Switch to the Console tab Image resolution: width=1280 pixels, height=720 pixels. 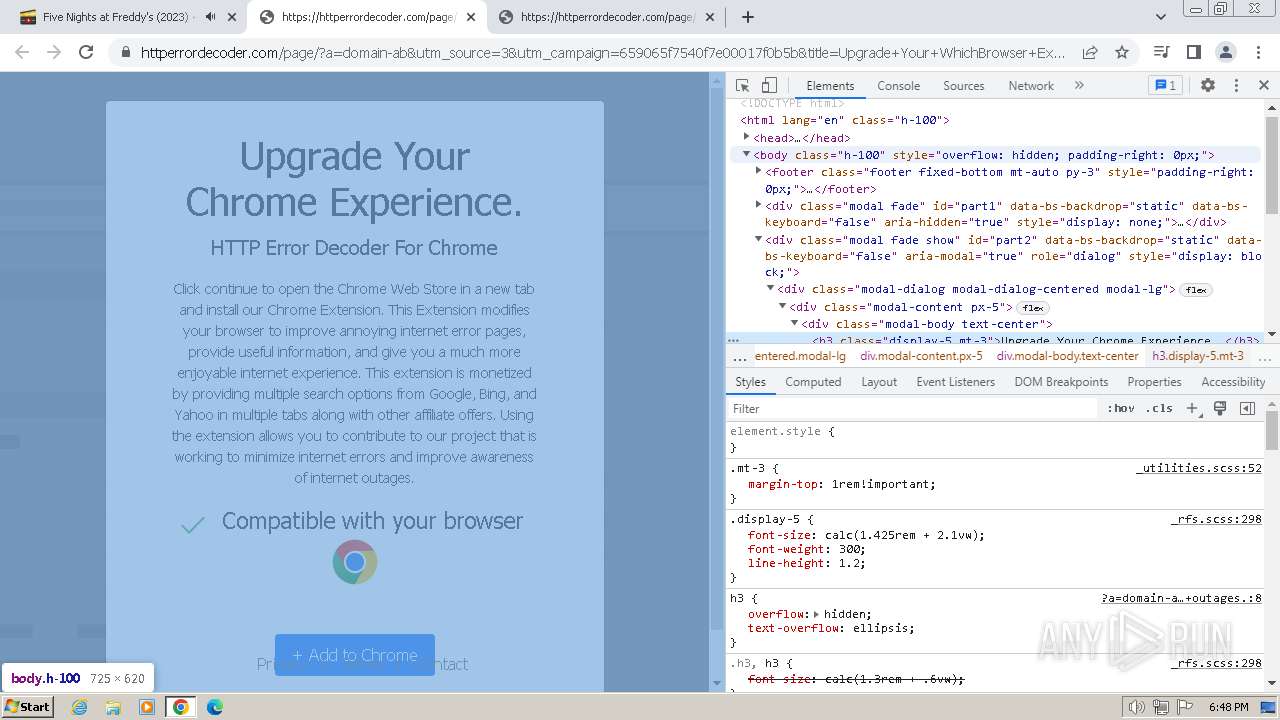(898, 86)
